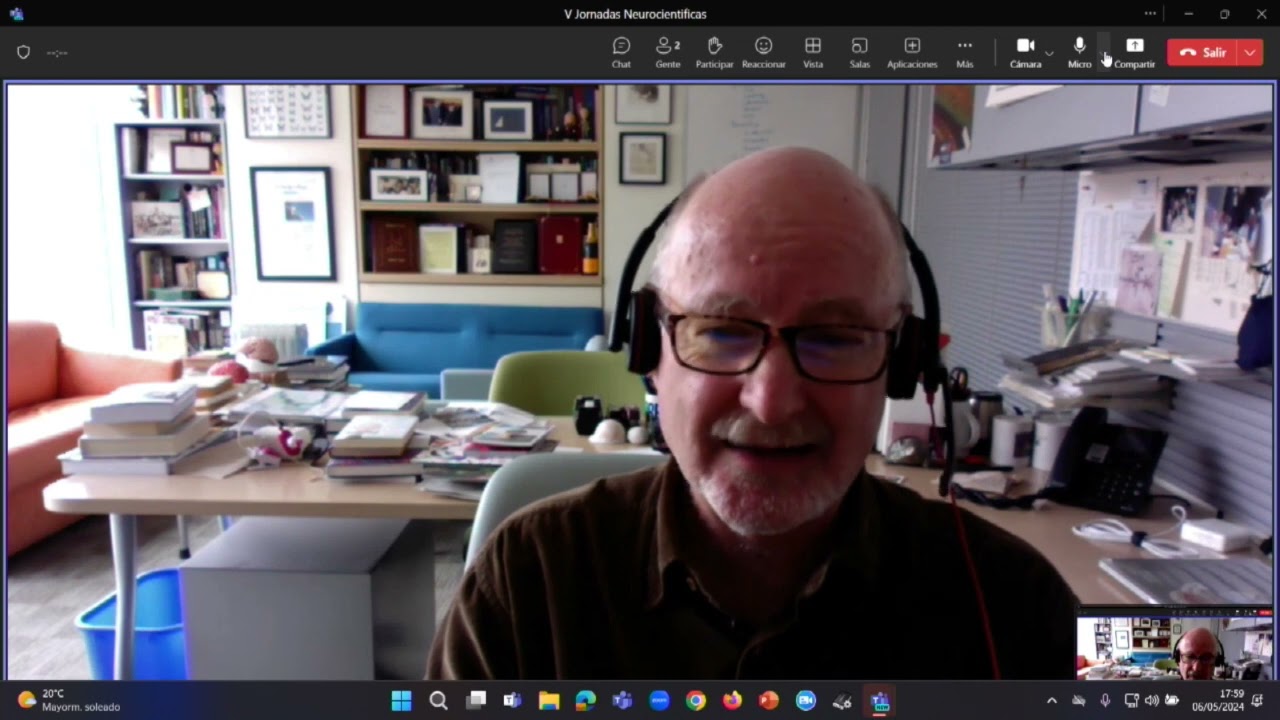Change layout with the Vista icon
The image size is (1280, 720).
813,52
